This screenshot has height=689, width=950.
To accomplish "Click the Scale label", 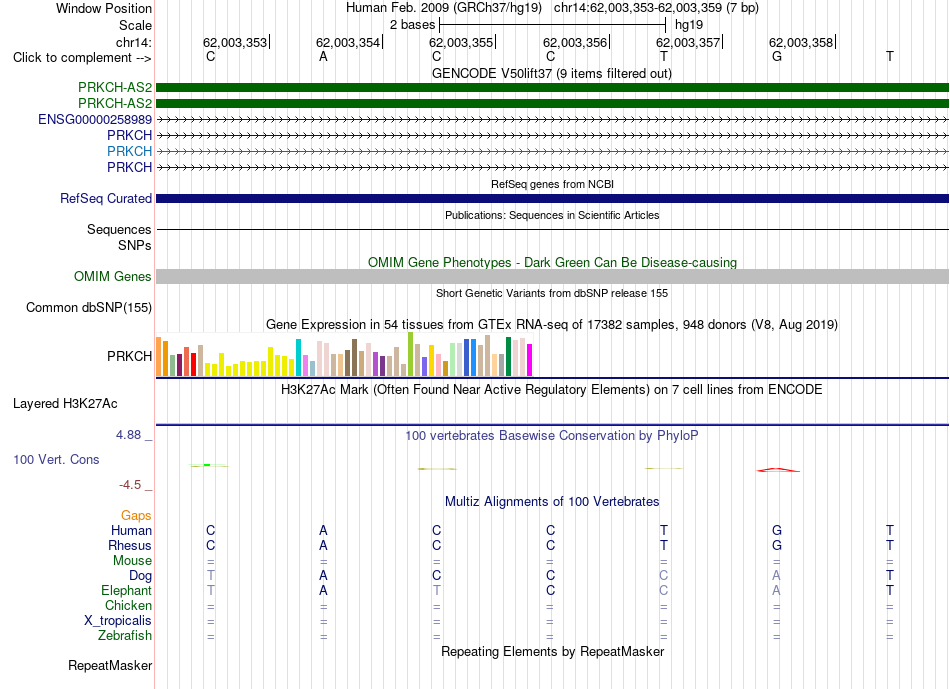I will point(135,25).
